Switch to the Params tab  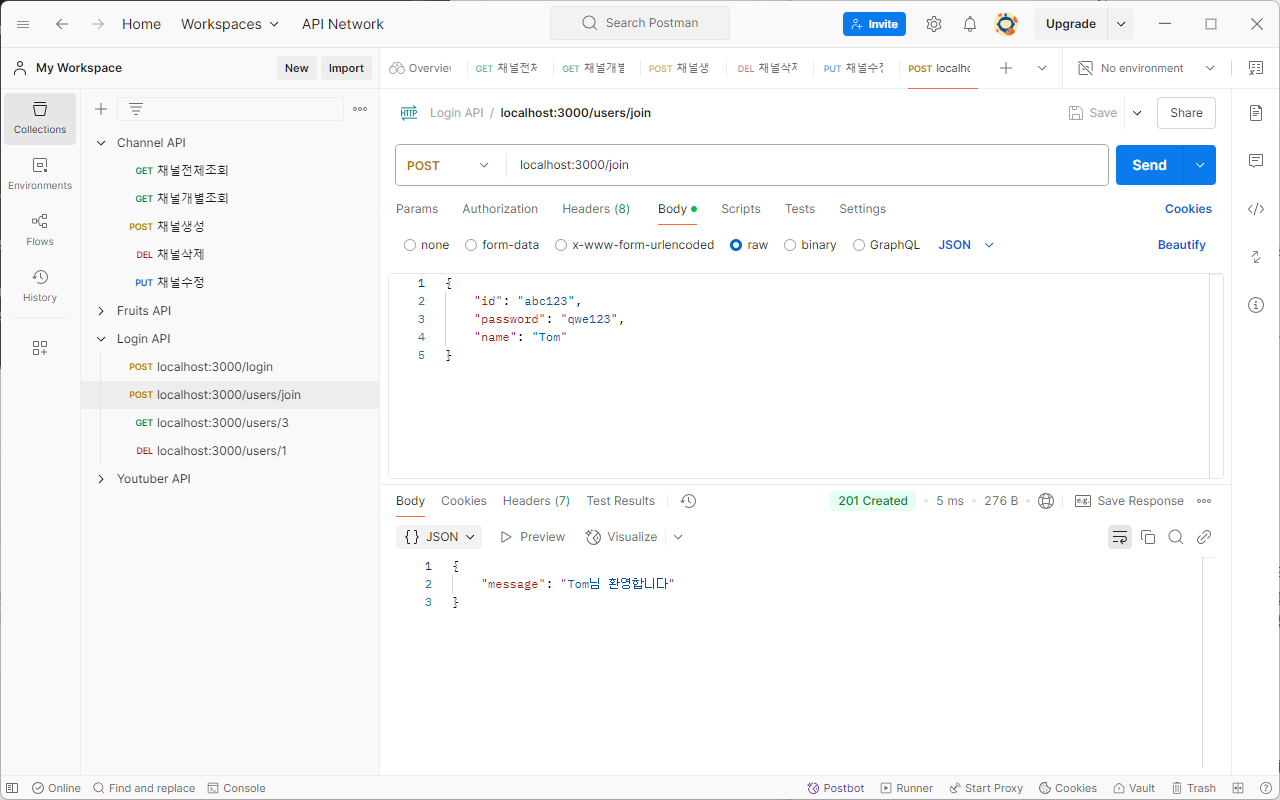(417, 209)
